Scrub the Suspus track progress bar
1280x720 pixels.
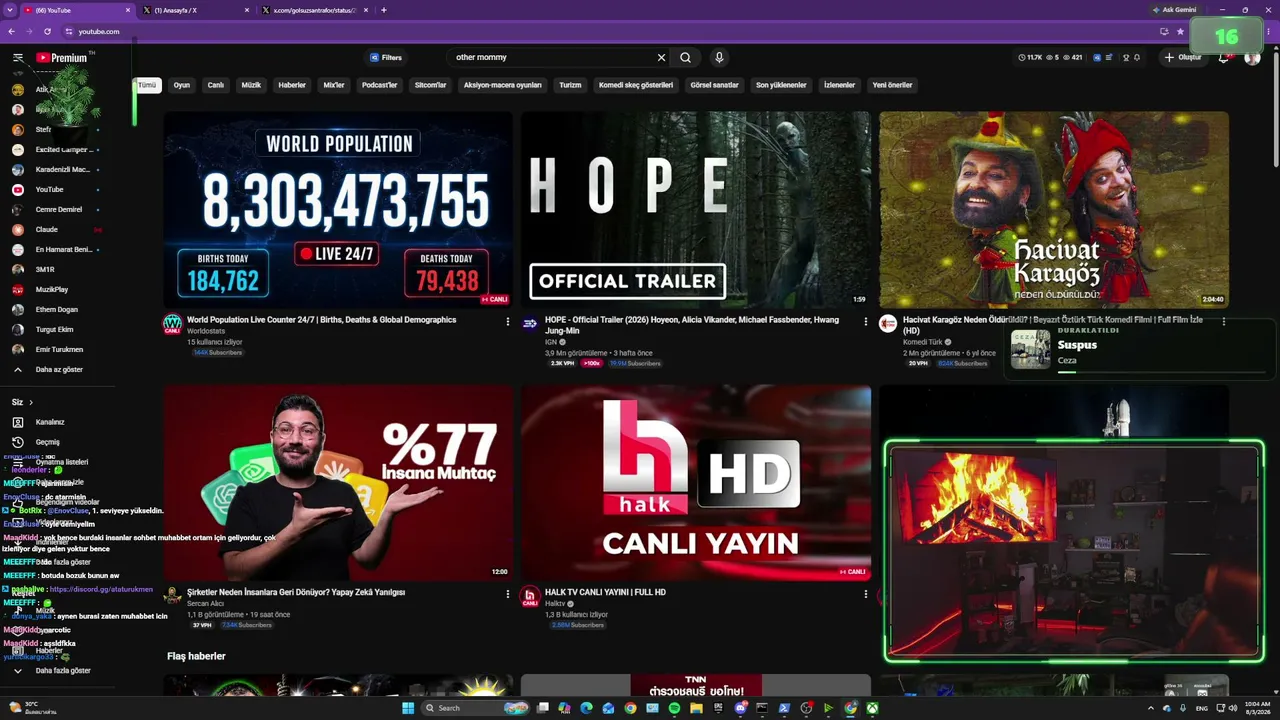[x=1161, y=372]
